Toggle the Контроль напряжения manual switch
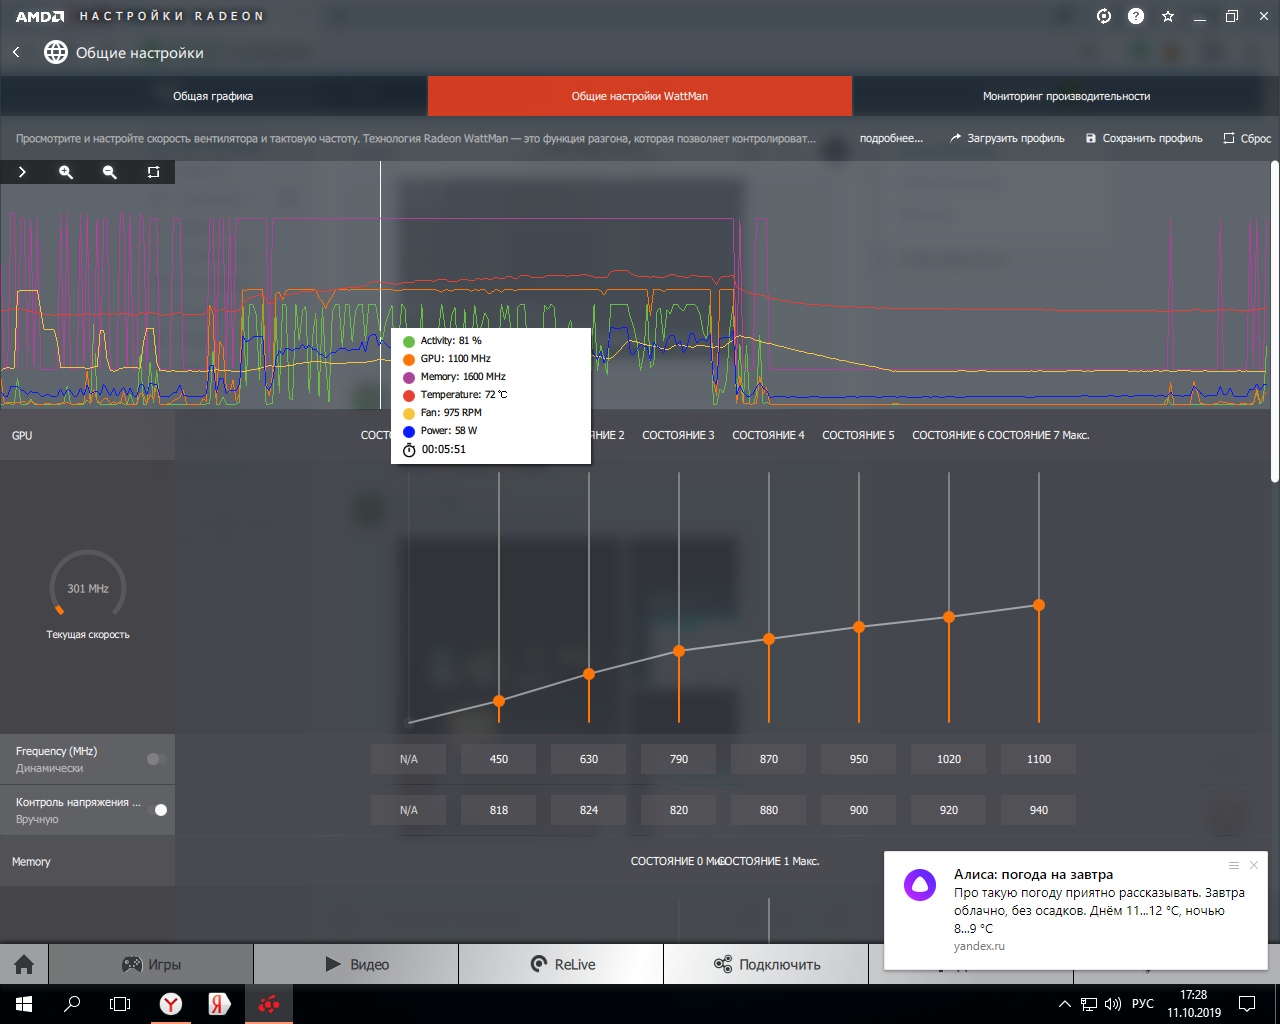The width and height of the screenshot is (1280, 1024). (x=156, y=810)
